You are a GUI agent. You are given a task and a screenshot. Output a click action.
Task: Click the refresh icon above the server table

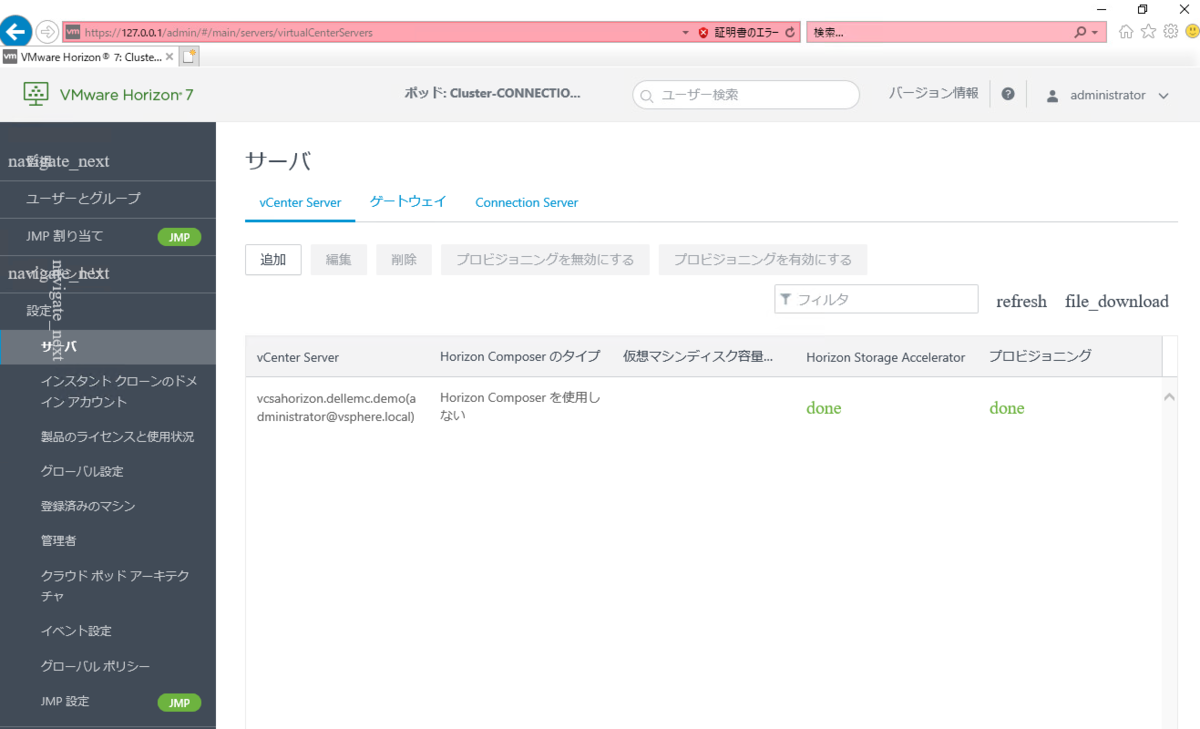pyautogui.click(x=1020, y=300)
